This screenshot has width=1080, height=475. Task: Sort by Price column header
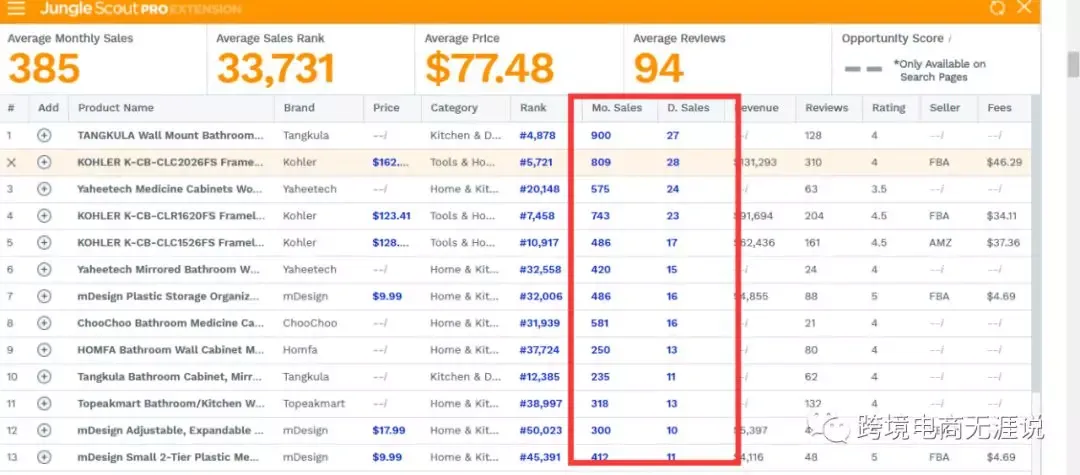386,108
